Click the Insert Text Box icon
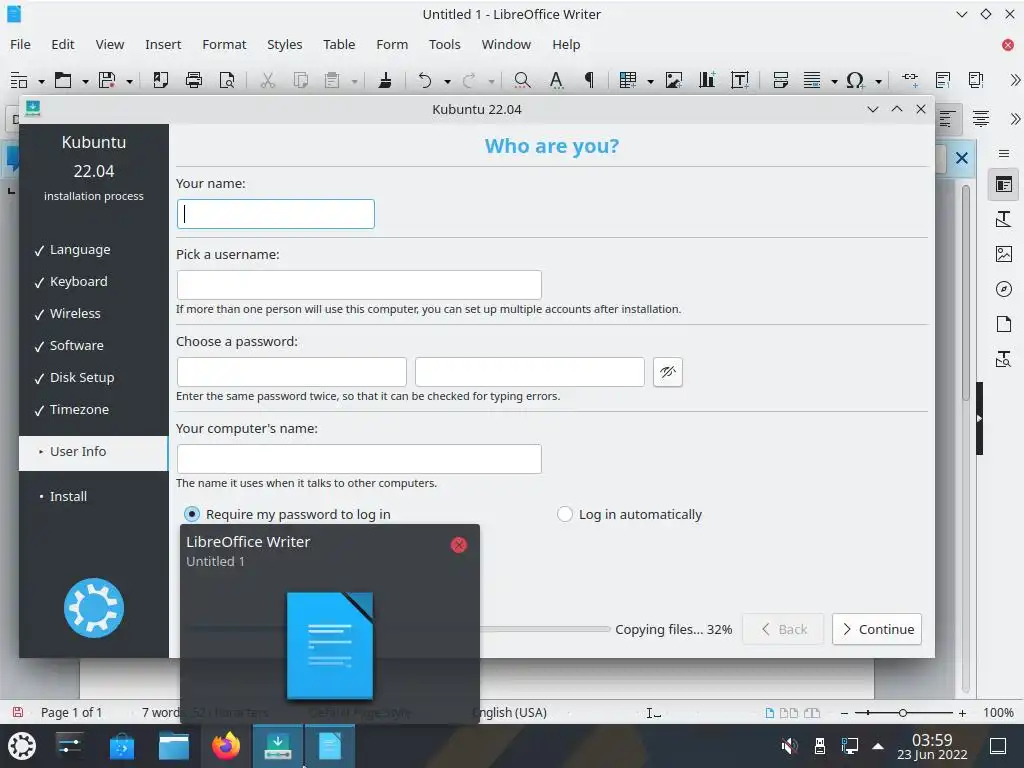 [x=740, y=80]
